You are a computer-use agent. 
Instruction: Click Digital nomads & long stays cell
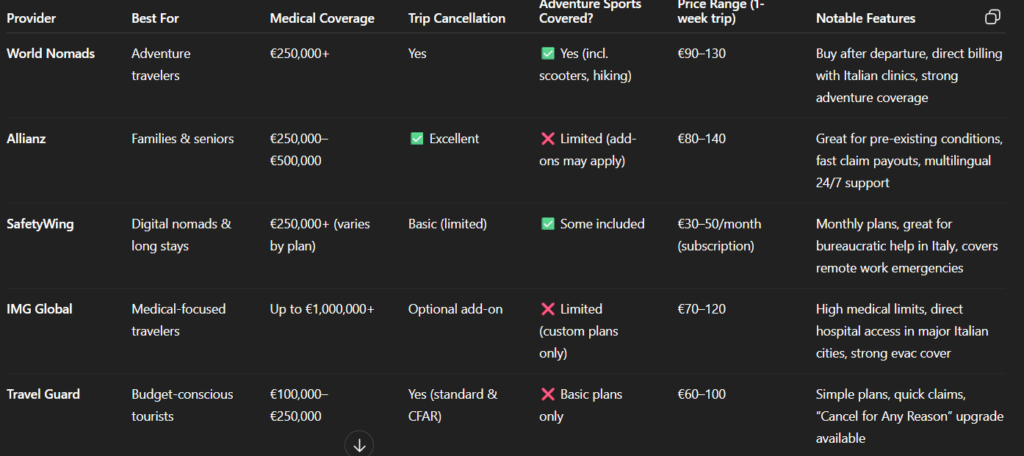coord(181,235)
